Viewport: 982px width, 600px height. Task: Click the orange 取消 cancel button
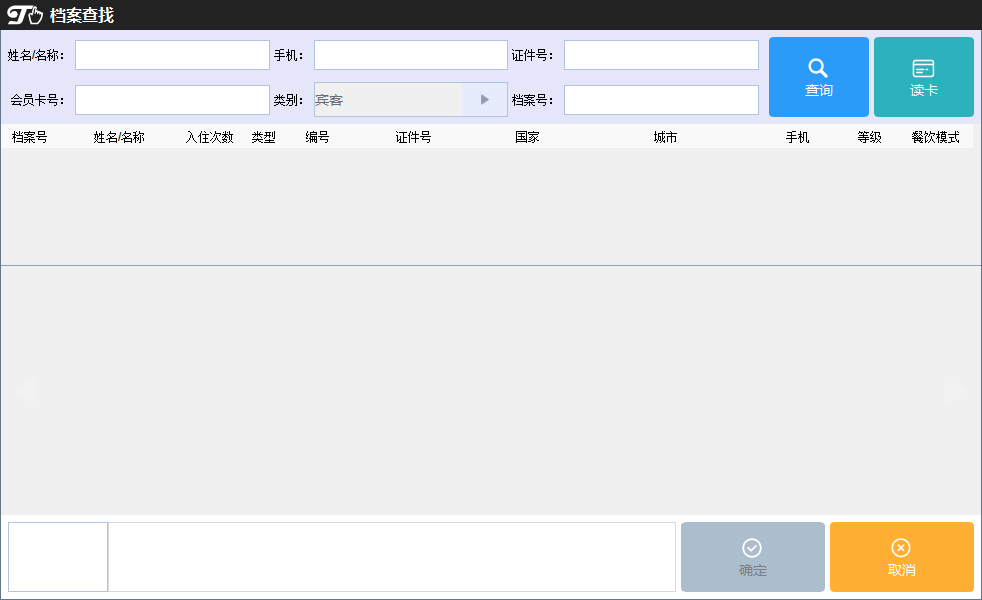[902, 557]
